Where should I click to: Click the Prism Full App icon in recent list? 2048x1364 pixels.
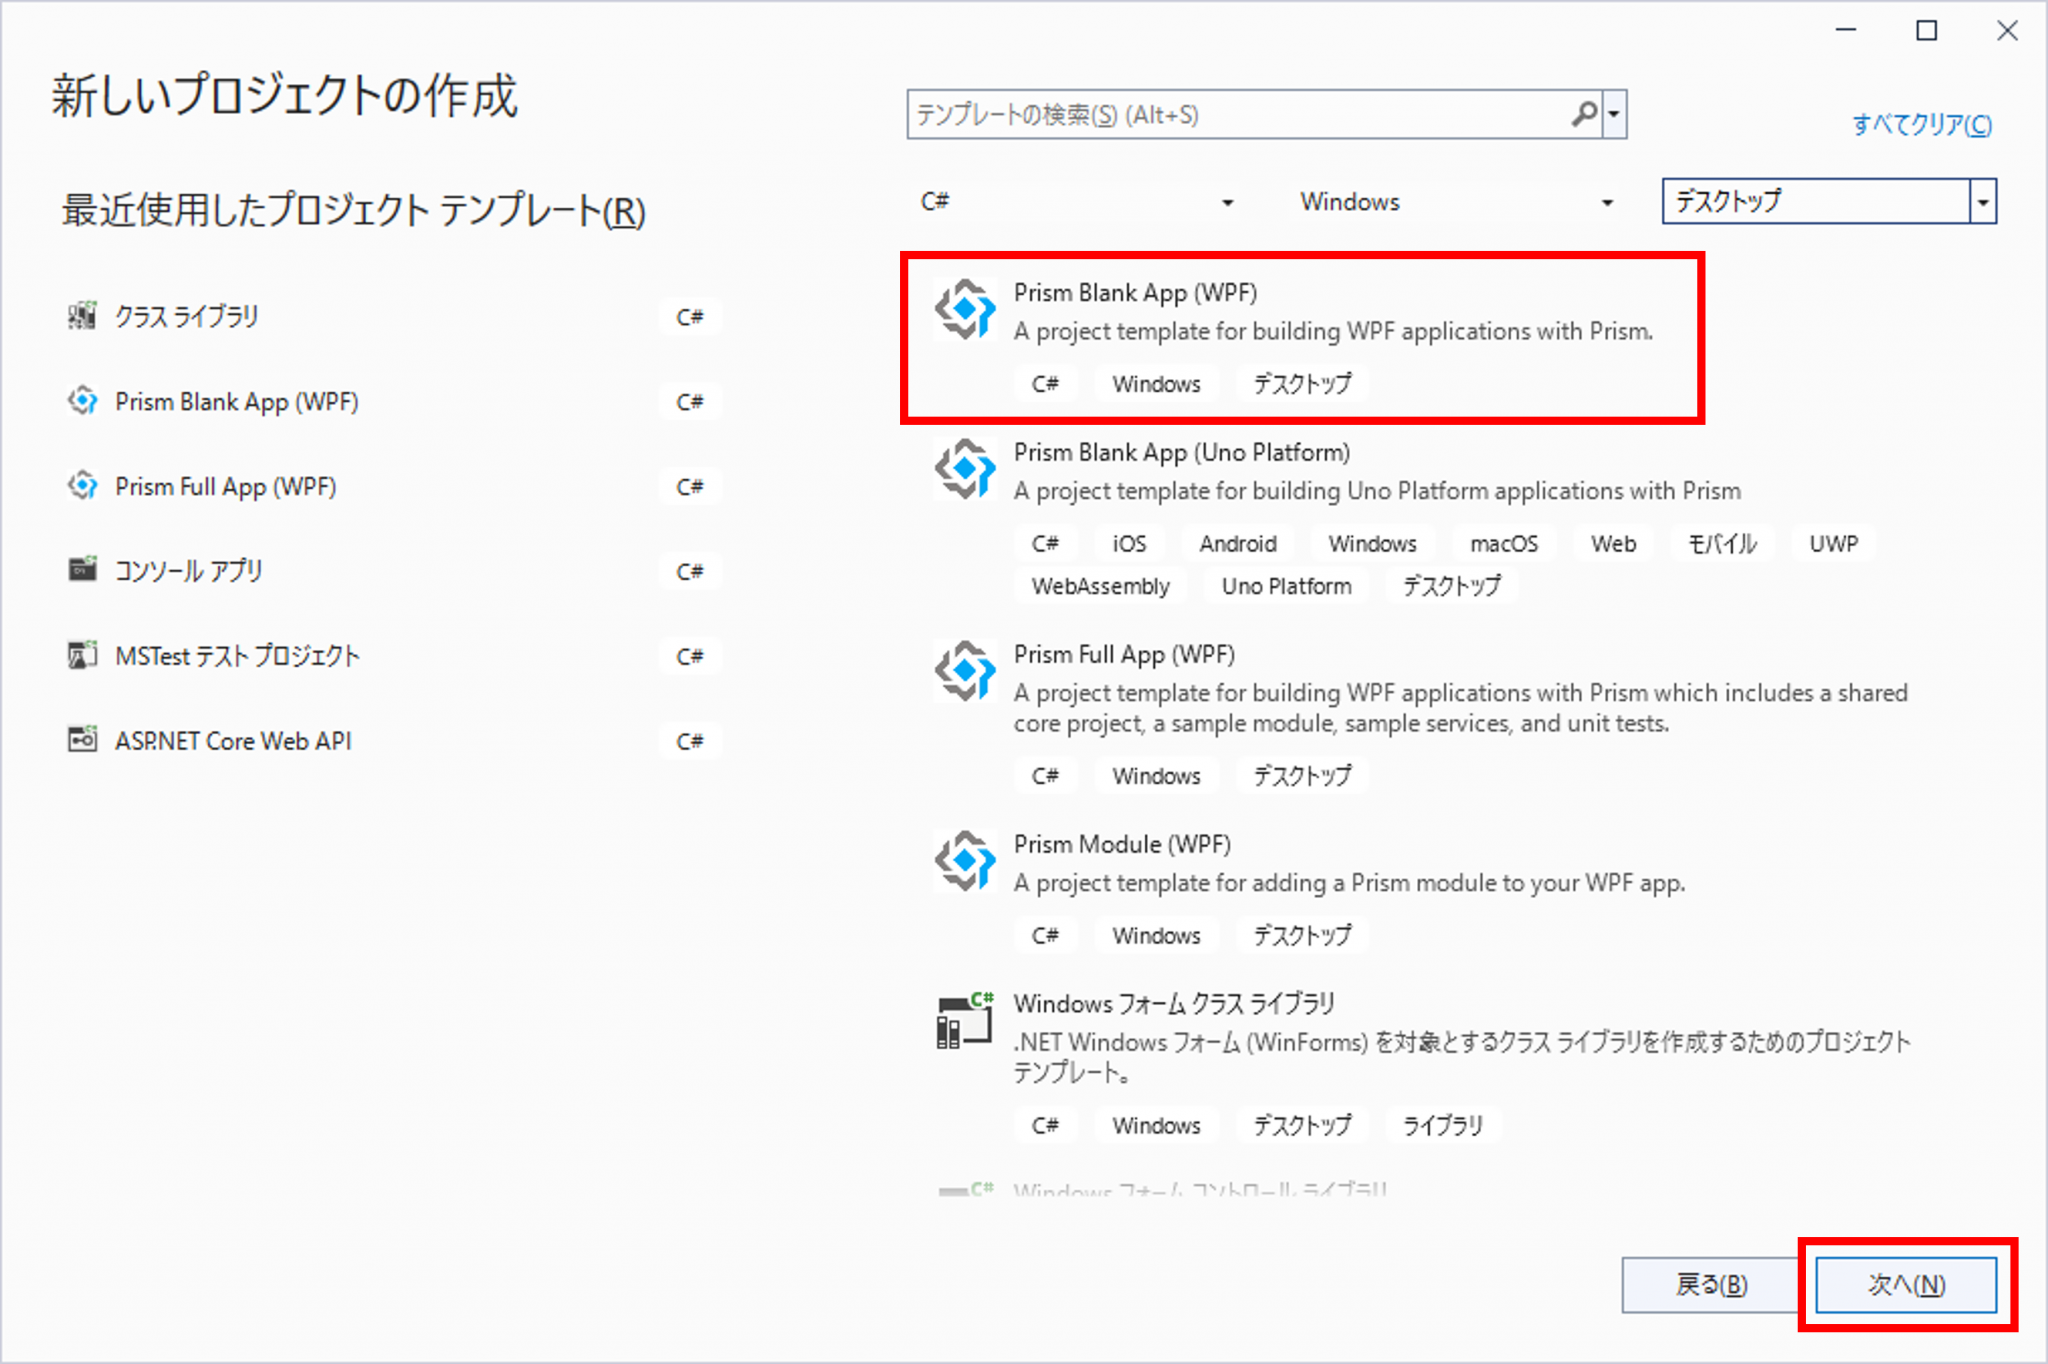[82, 486]
